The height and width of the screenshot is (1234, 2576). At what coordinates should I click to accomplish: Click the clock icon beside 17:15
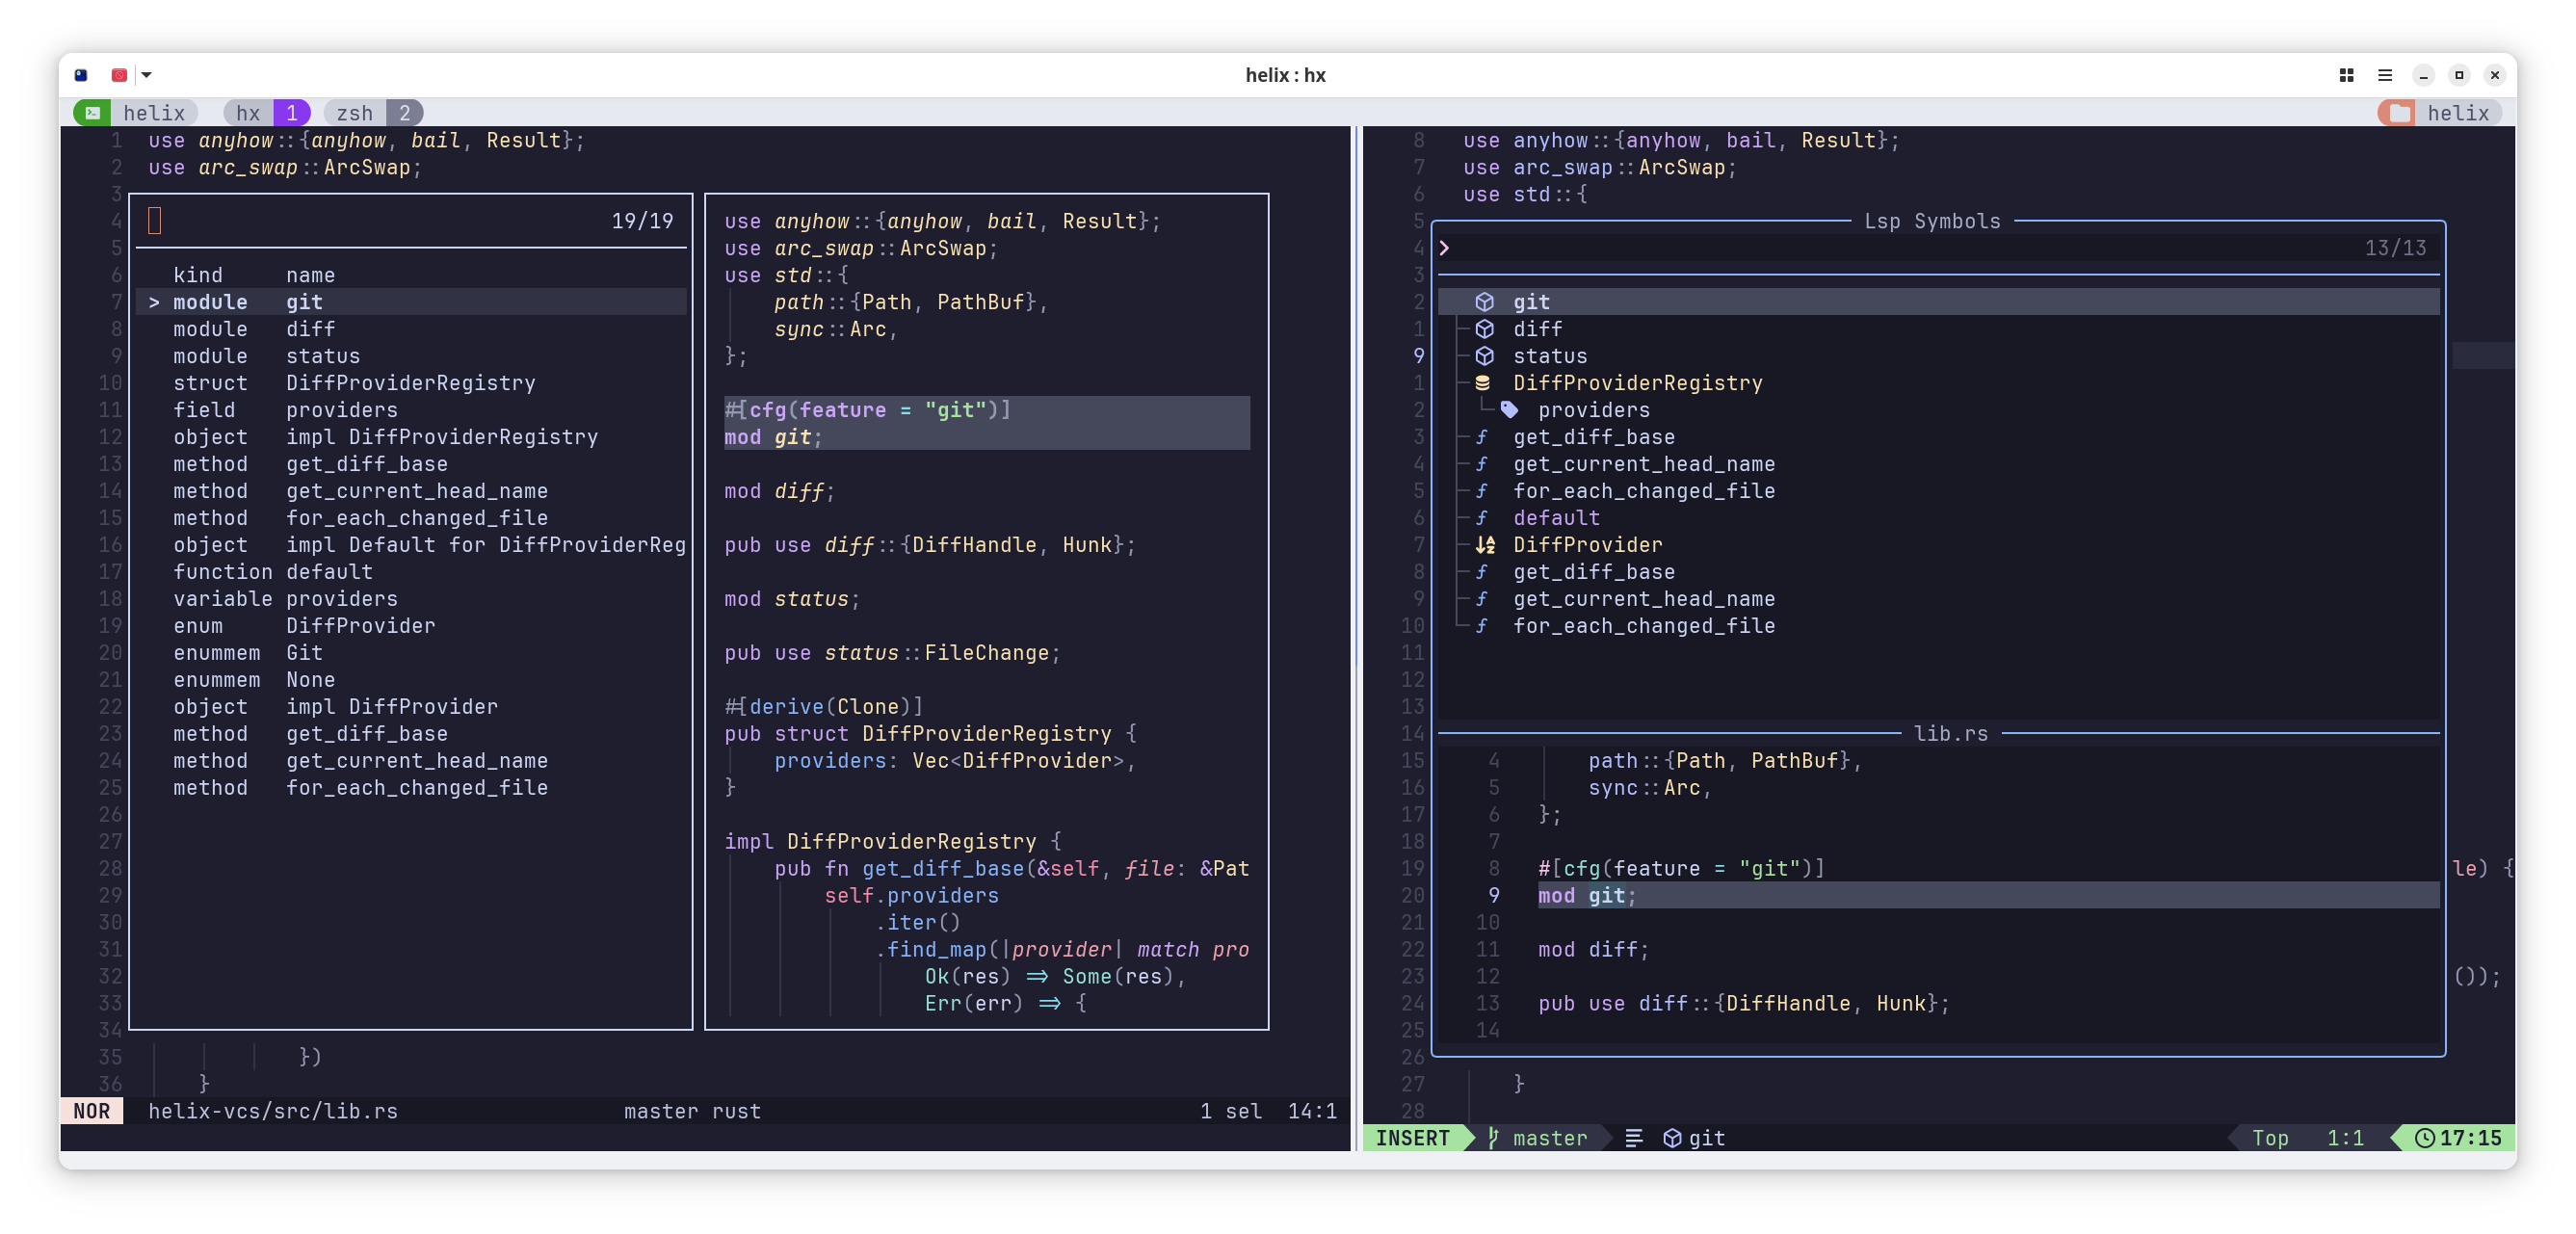[2425, 1138]
